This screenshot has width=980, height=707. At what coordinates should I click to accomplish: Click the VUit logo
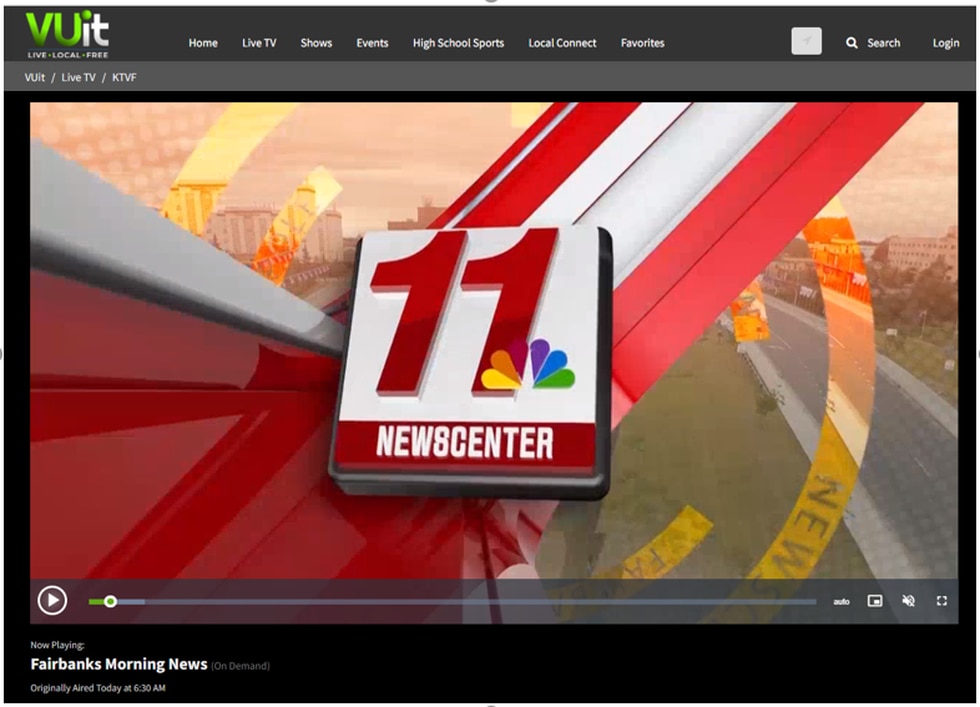[x=68, y=34]
